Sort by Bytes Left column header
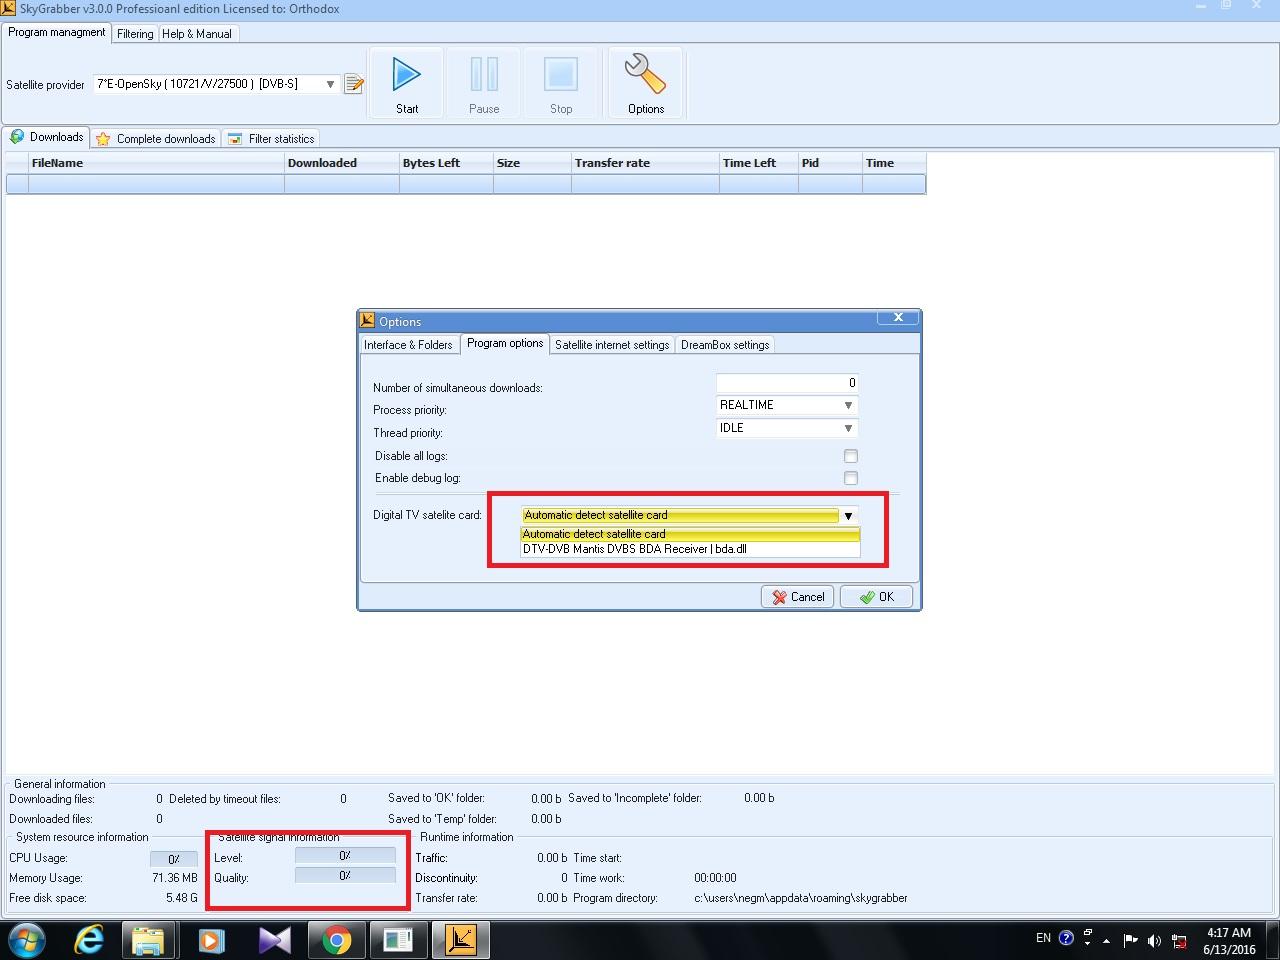This screenshot has width=1280, height=960. click(447, 163)
